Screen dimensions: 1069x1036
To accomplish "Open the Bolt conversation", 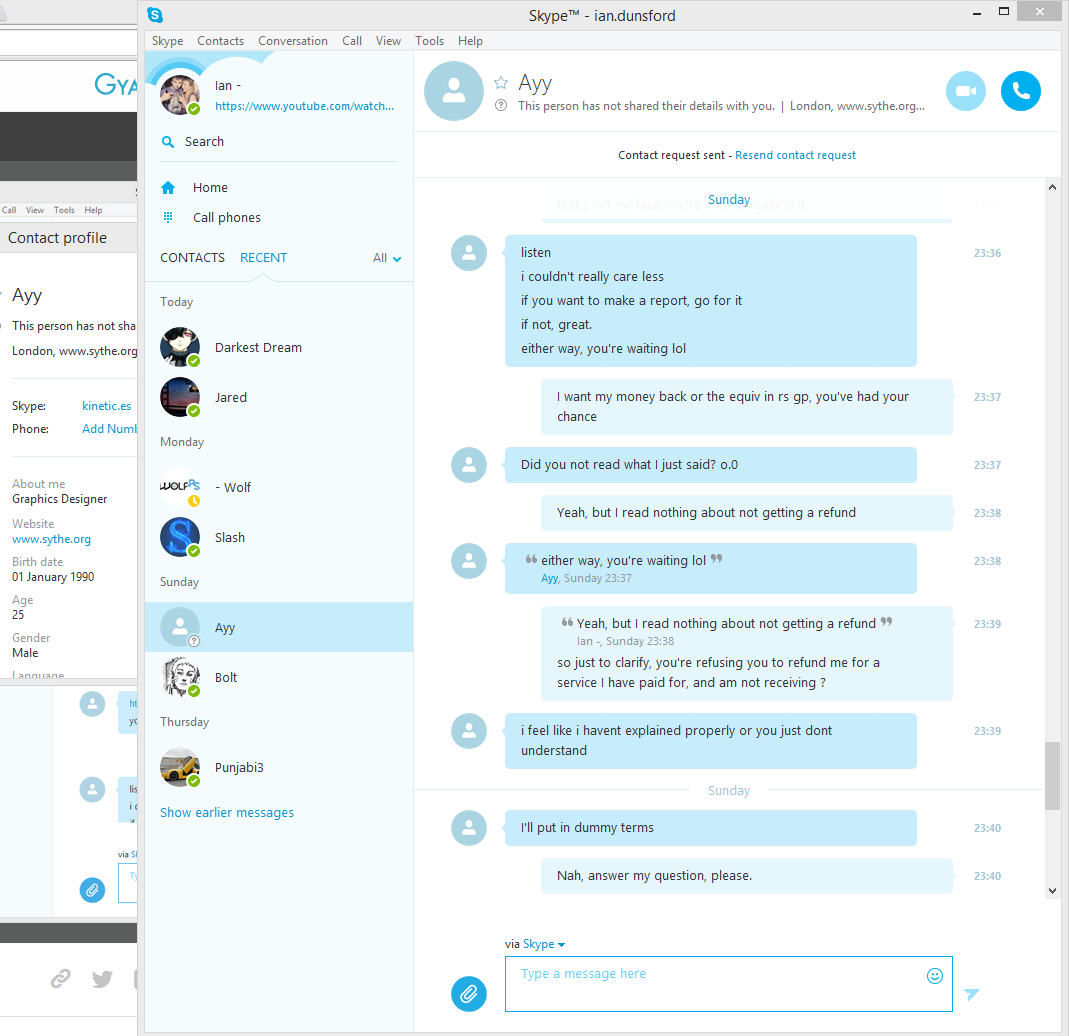I will [x=279, y=677].
